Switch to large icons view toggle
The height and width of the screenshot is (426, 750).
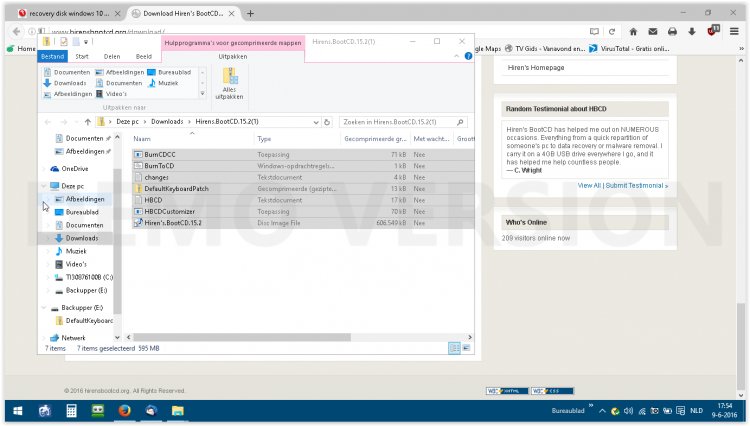tap(467, 348)
